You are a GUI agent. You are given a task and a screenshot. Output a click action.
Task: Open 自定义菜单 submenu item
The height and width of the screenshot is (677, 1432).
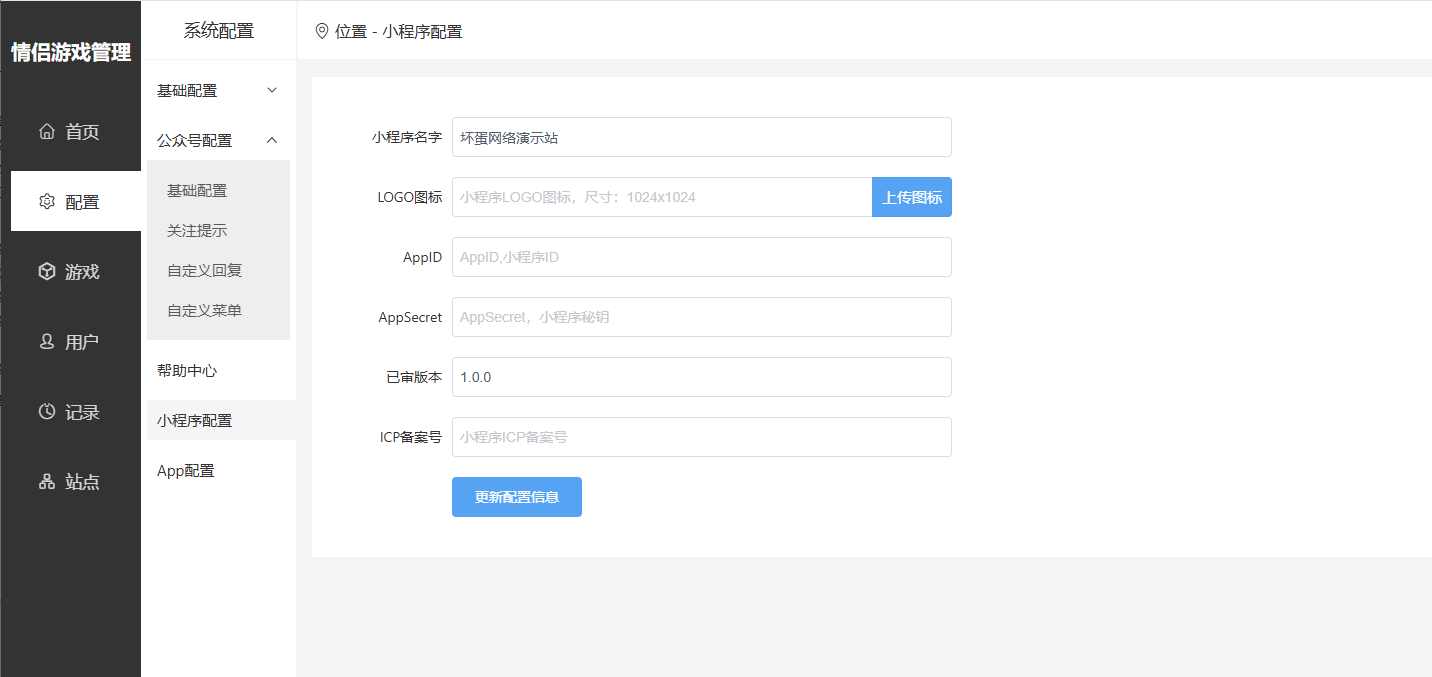pos(218,310)
